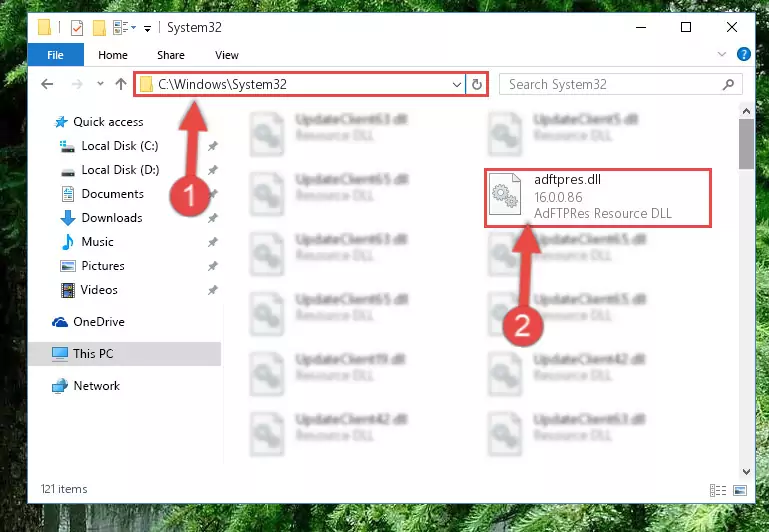Click the scroll up arrow

[746, 111]
